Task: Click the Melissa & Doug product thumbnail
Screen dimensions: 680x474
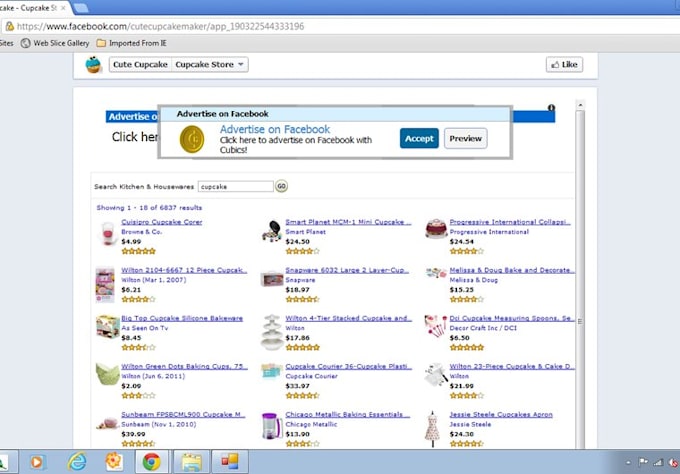Action: click(436, 273)
